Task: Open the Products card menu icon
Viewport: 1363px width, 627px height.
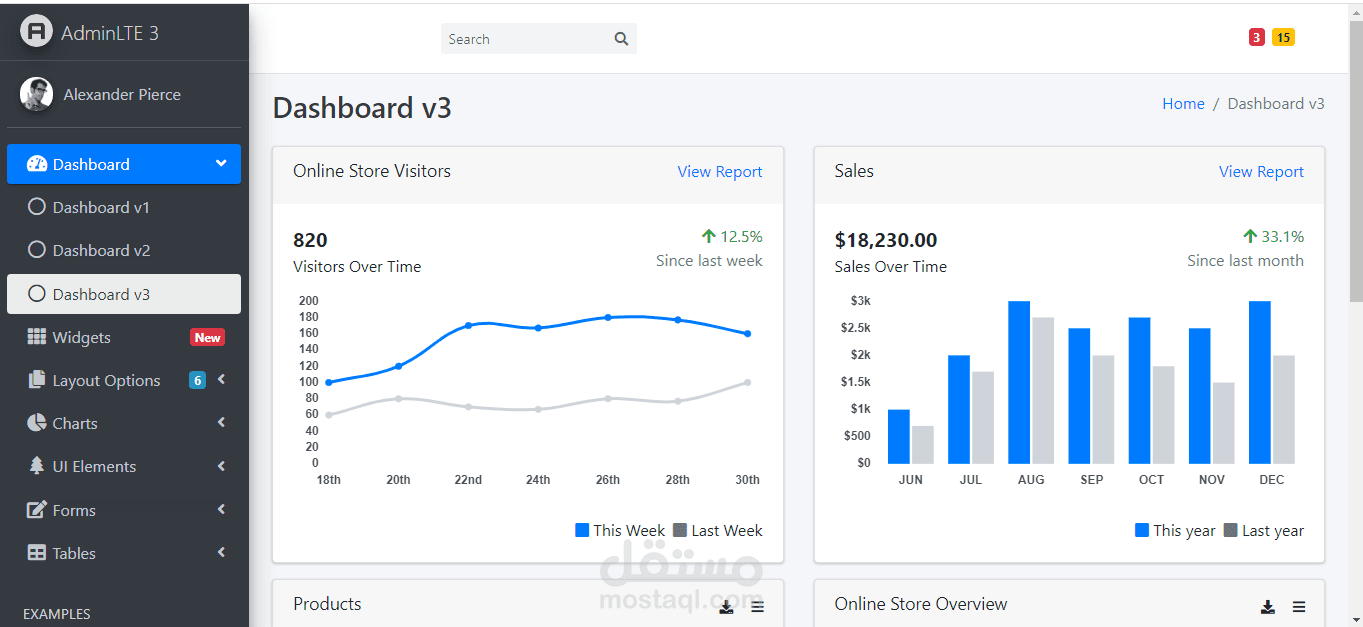Action: [757, 606]
